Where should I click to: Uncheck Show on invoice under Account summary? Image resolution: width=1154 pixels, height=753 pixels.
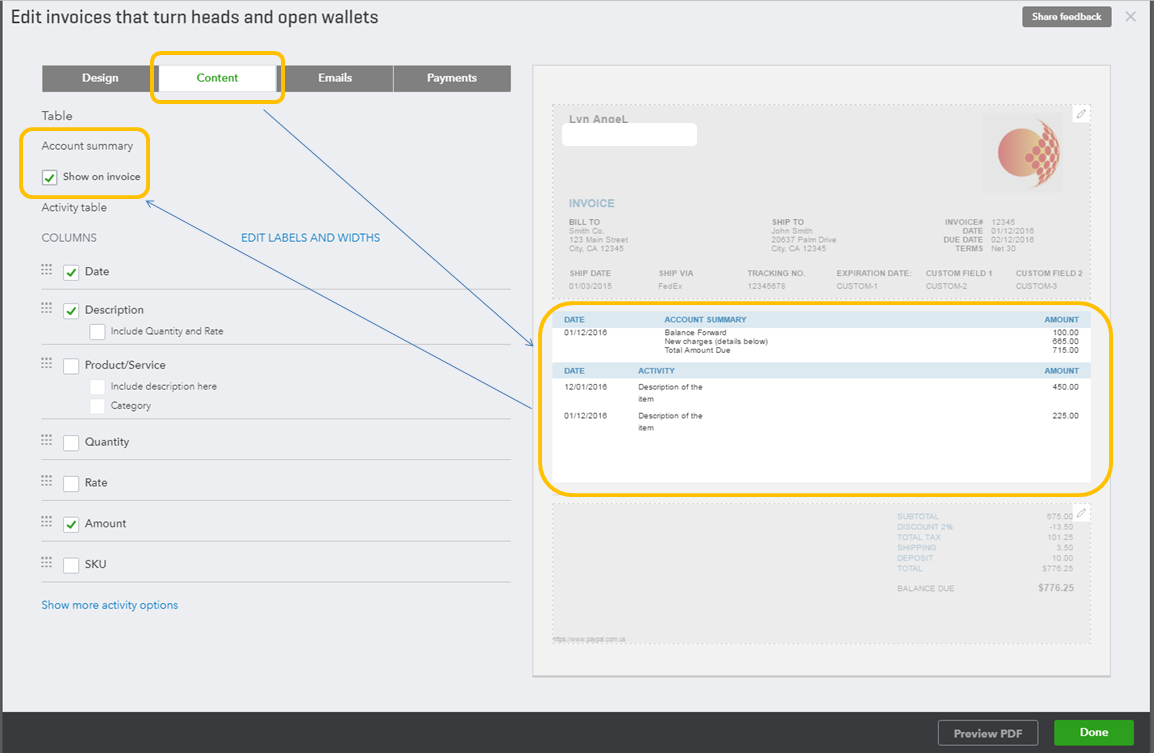[49, 177]
